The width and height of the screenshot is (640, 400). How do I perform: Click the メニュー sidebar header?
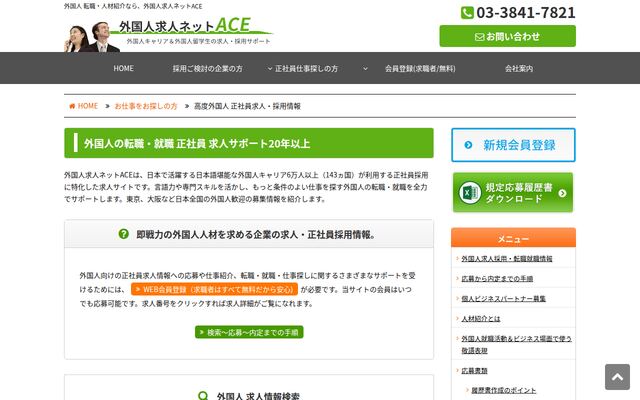[x=513, y=238]
